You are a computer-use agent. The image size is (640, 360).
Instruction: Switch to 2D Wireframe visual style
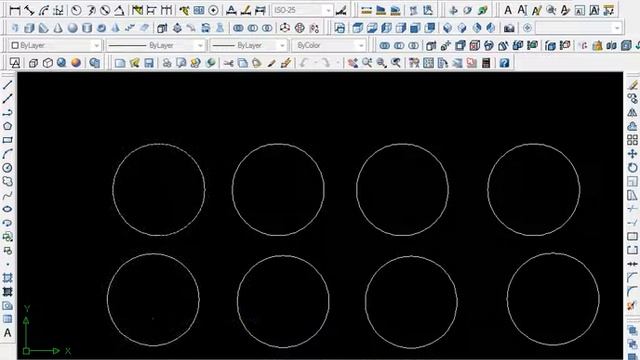[x=15, y=63]
